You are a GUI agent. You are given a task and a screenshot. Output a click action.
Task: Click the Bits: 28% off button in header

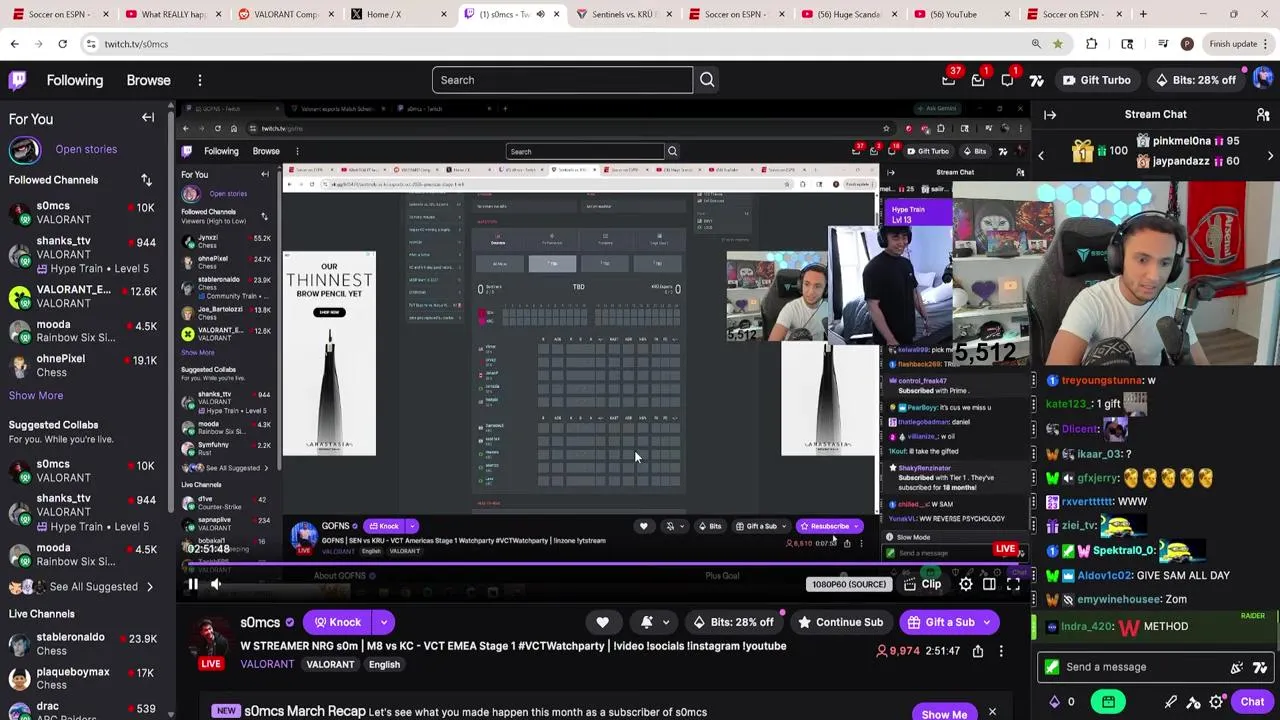pos(1195,80)
